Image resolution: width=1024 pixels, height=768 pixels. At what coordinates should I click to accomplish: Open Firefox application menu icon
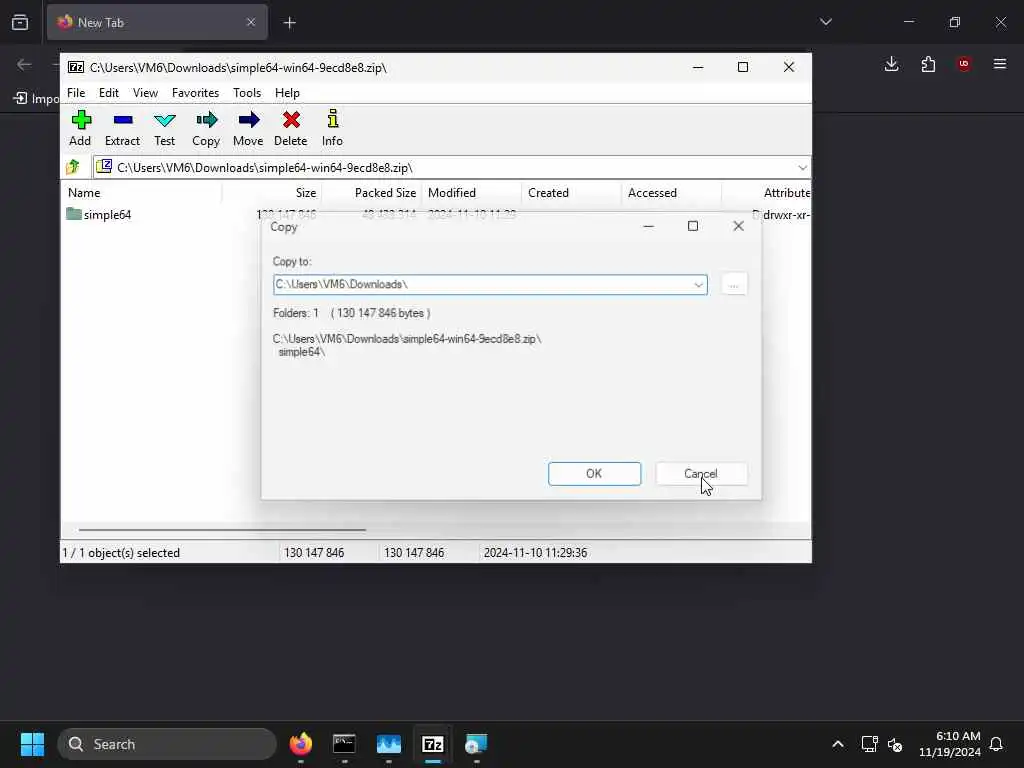pos(1000,64)
